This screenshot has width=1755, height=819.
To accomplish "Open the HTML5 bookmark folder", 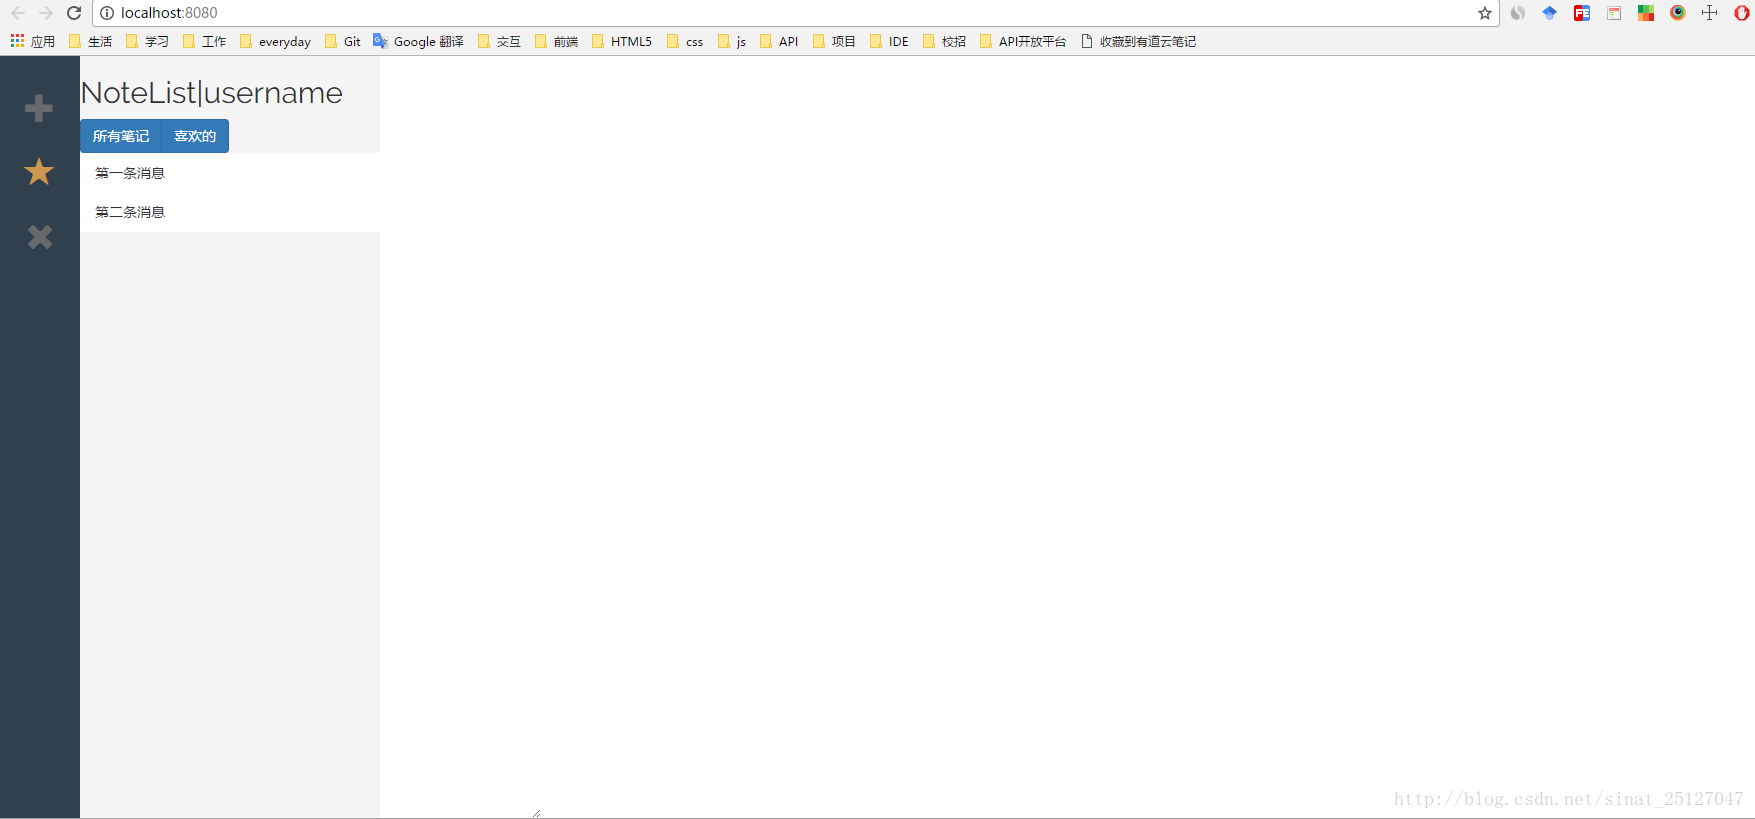I will click(x=621, y=41).
